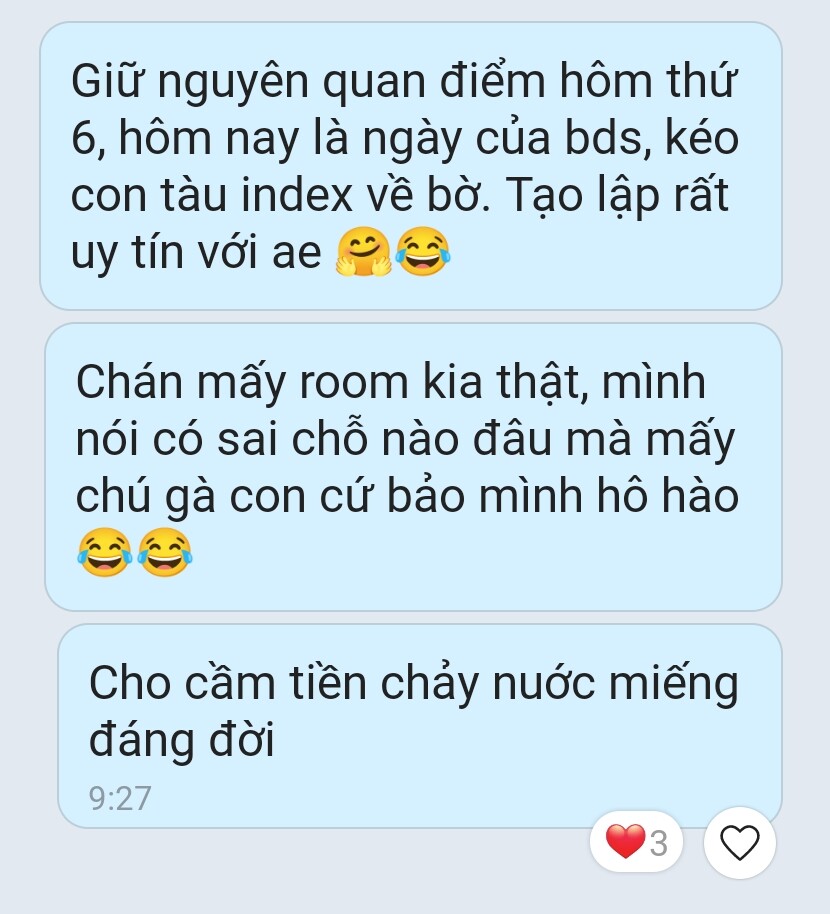
Task: Click the text "đáng đời"
Action: tap(181, 740)
